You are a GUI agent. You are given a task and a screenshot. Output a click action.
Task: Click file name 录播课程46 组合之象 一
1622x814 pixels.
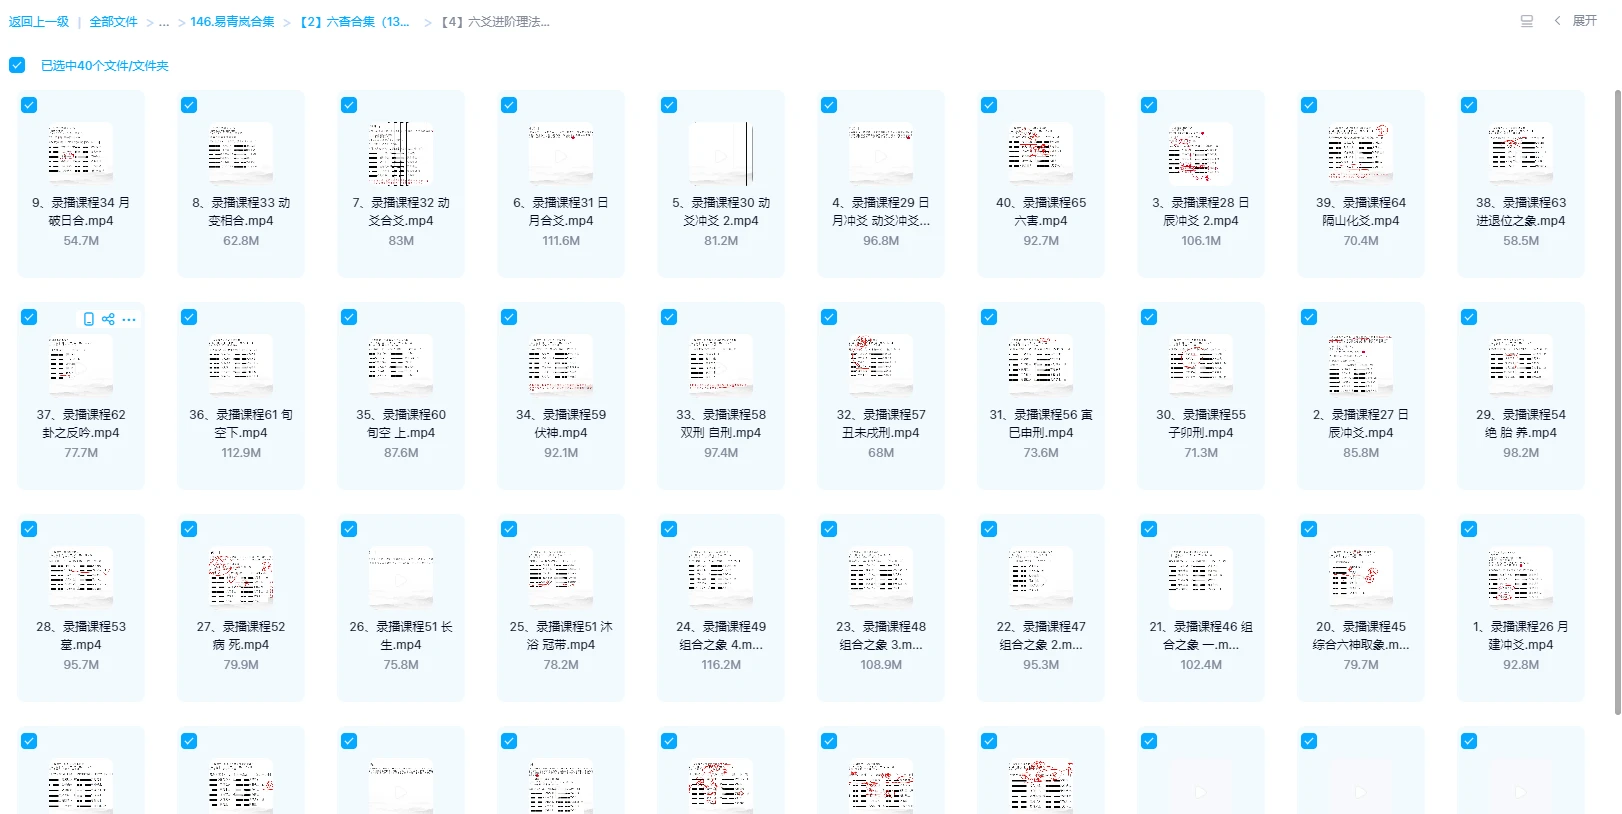1201,635
